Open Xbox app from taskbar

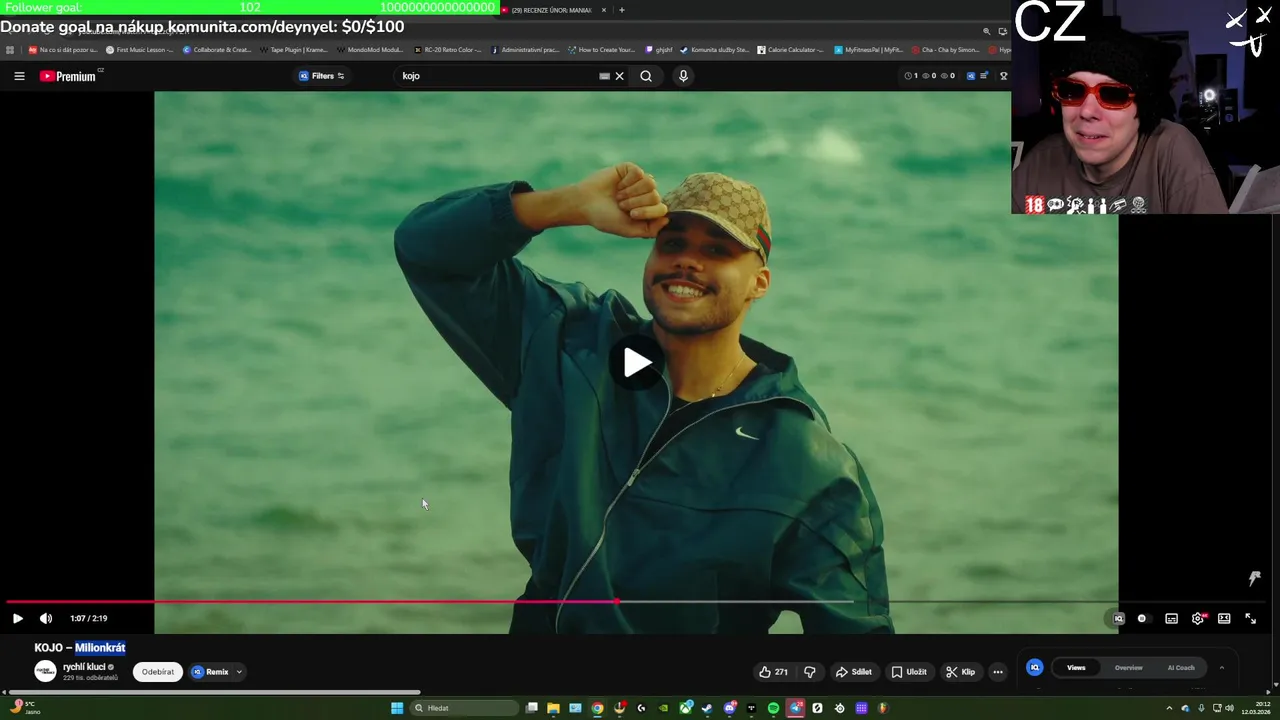pos(685,709)
